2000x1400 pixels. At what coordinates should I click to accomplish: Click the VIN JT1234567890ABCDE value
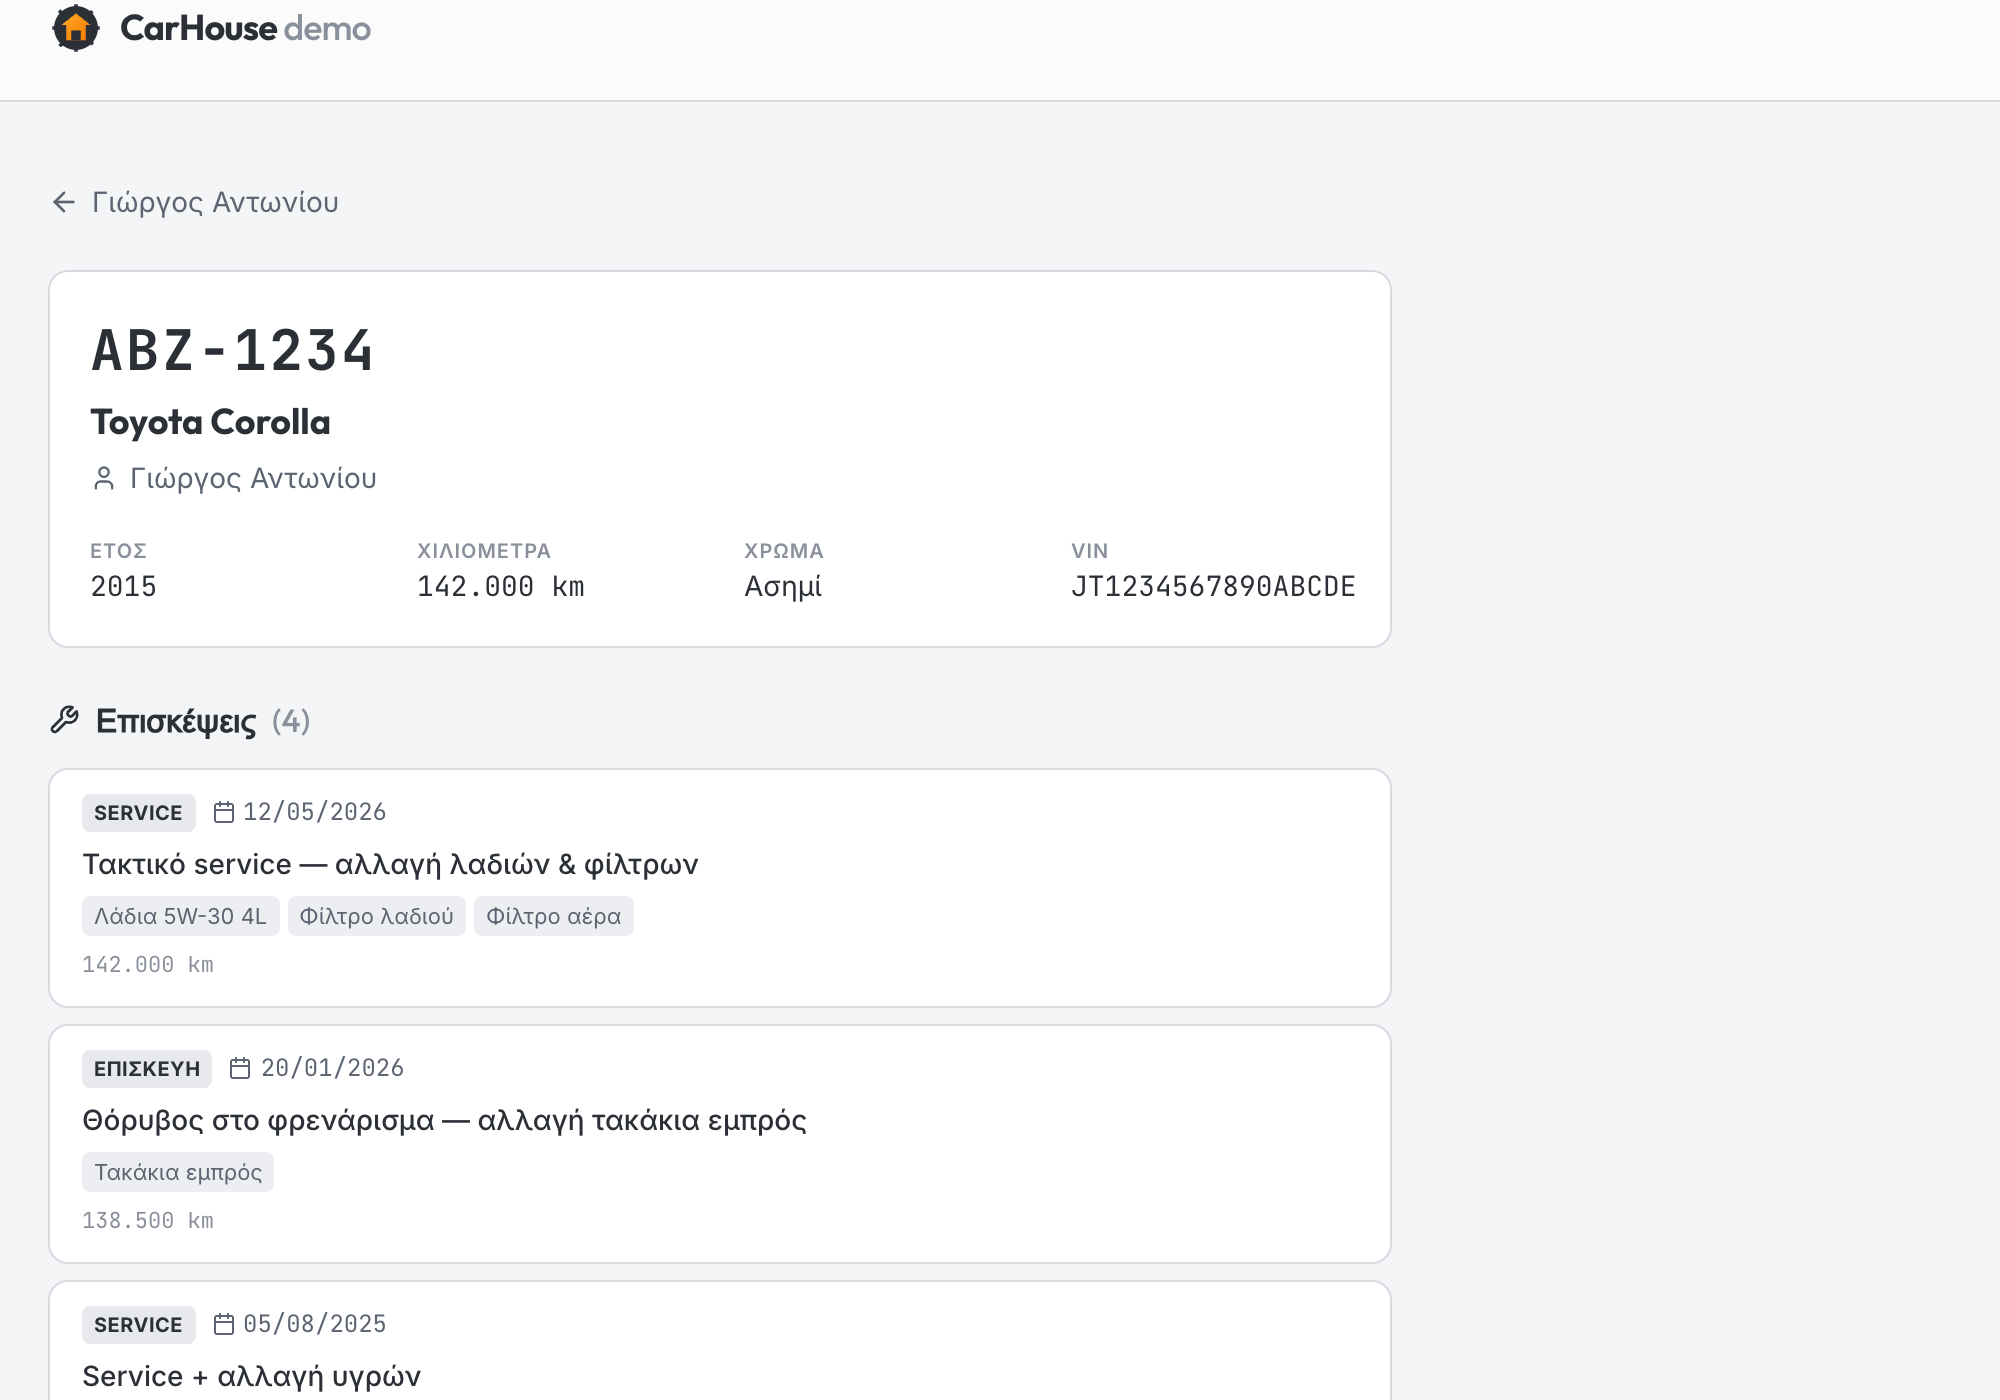(x=1213, y=586)
